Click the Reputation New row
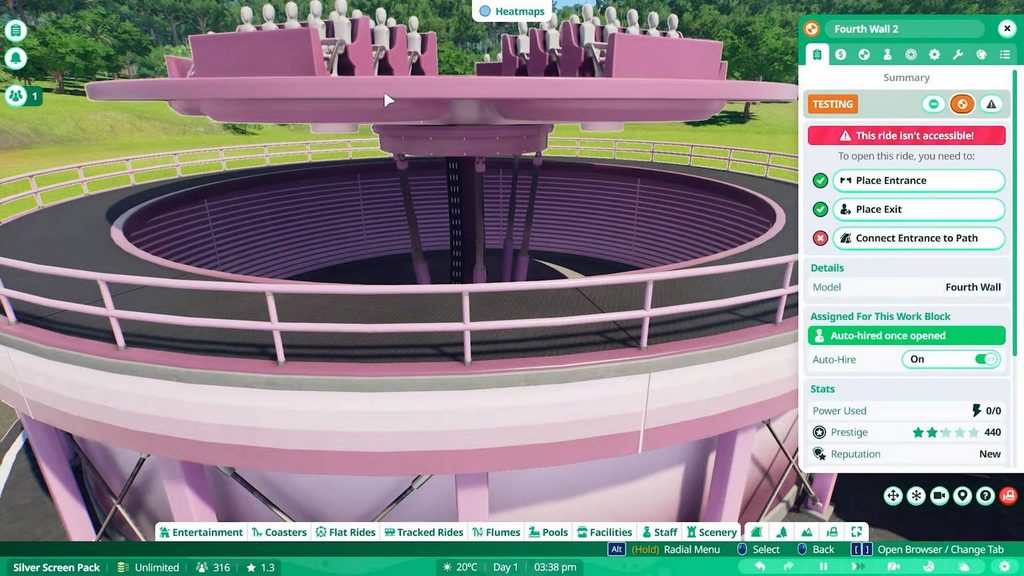The width and height of the screenshot is (1024, 576). (906, 454)
